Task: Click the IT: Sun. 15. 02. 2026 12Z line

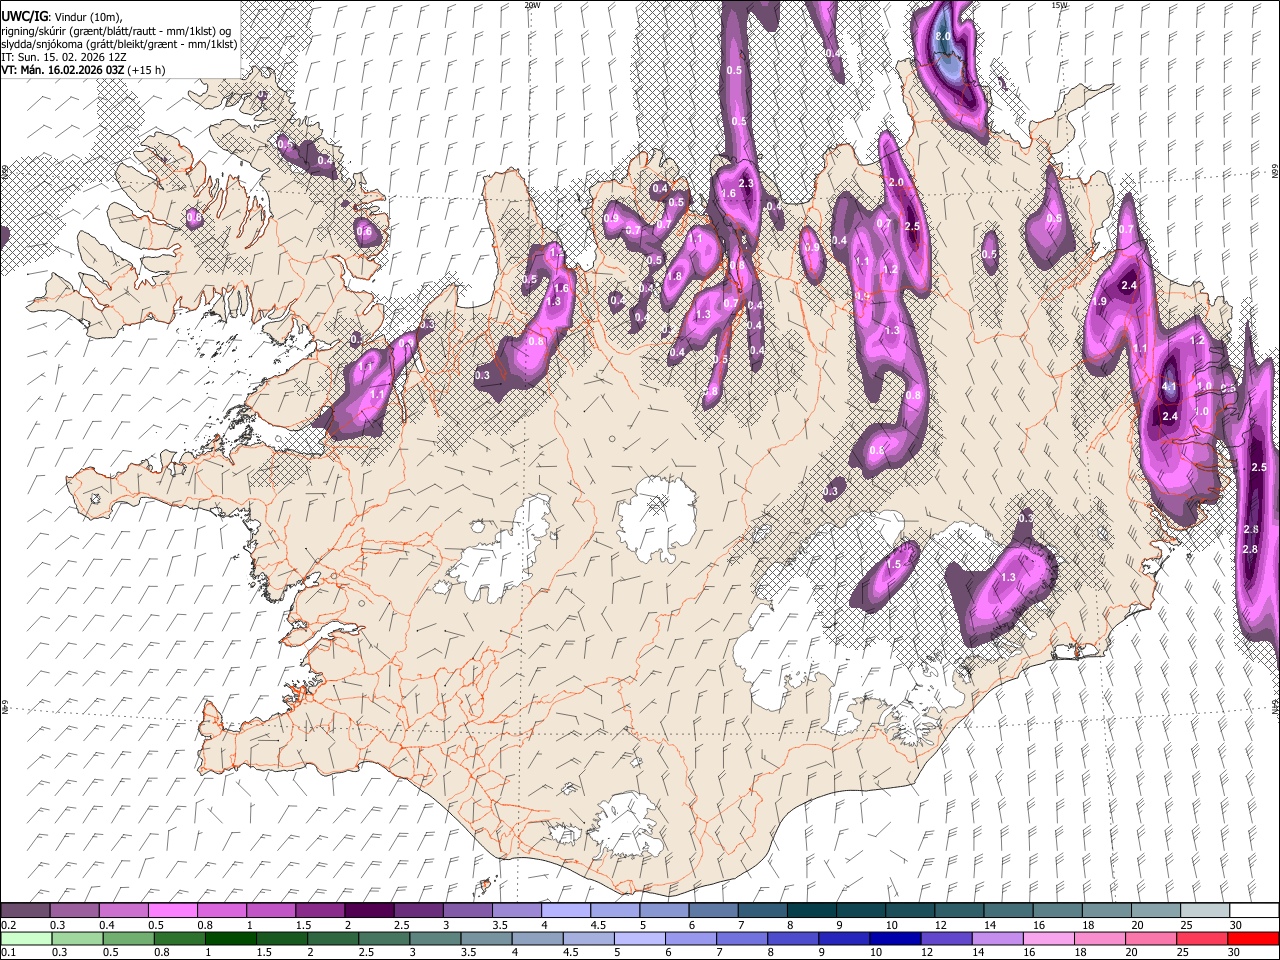Action: 64,57
